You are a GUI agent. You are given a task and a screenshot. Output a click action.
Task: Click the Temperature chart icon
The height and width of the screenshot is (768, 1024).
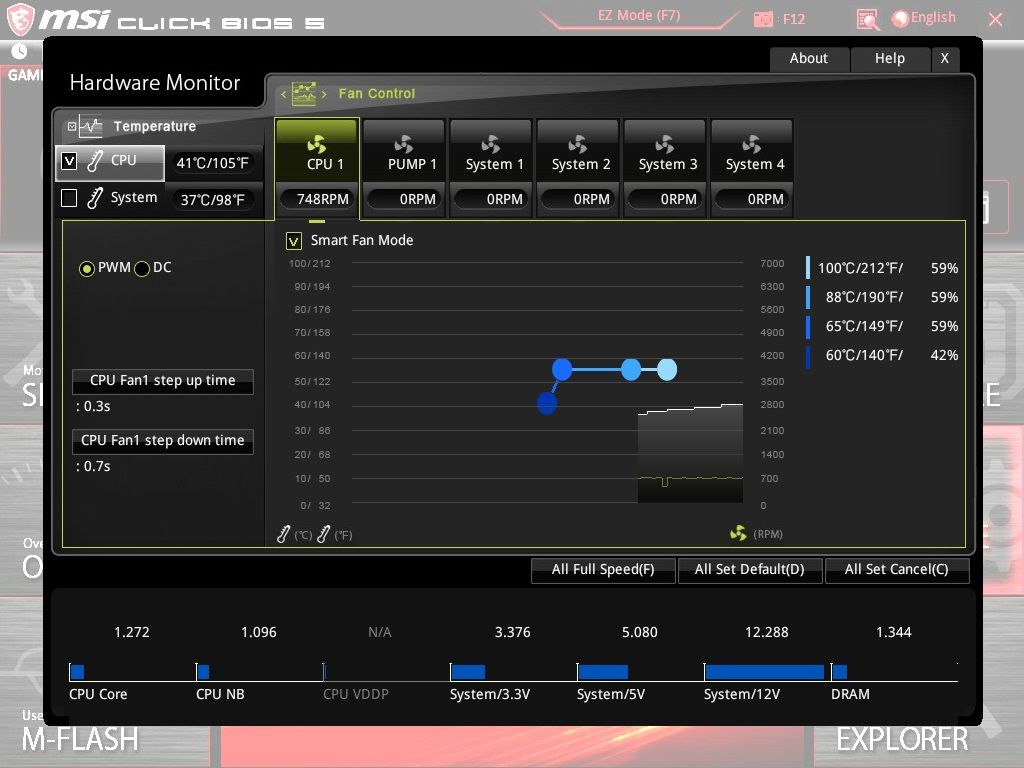(91, 127)
